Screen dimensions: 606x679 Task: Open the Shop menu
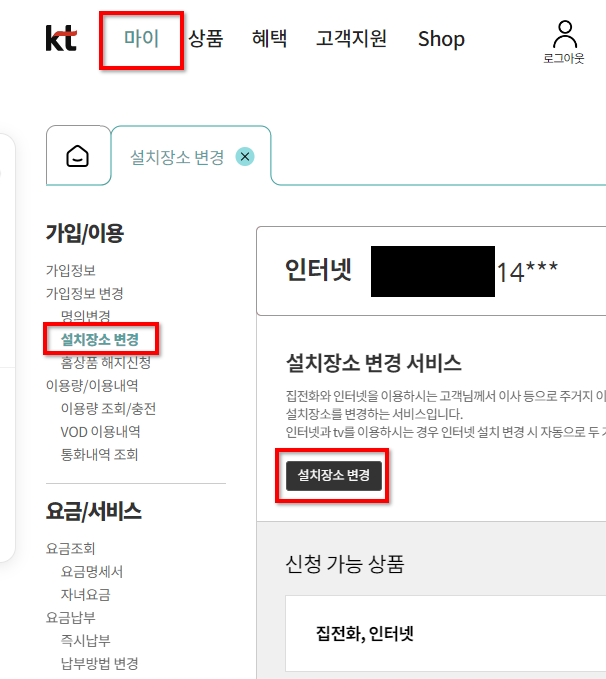click(441, 39)
